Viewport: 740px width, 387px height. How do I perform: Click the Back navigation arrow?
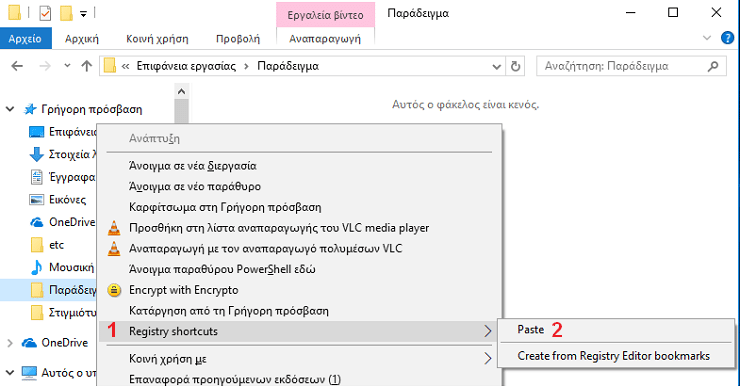point(17,66)
